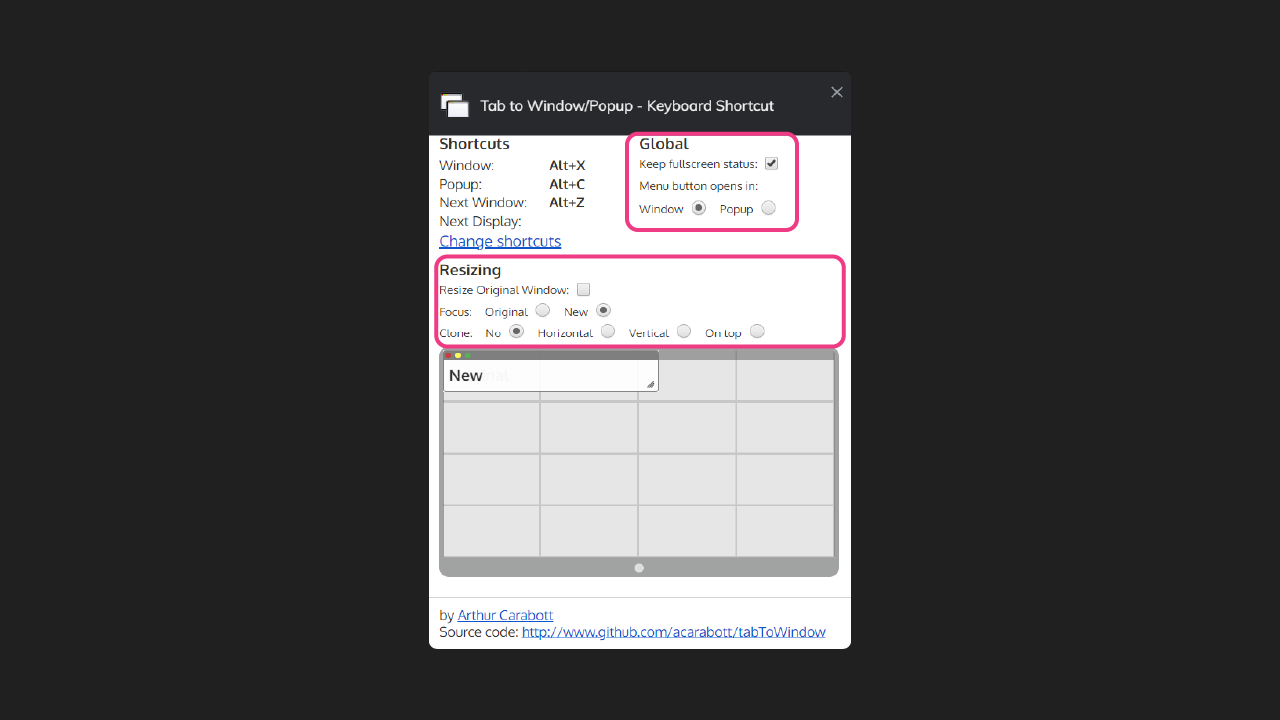Image resolution: width=1280 pixels, height=720 pixels.
Task: Click the green traffic-light dot on the preview window
Action: [467, 355]
